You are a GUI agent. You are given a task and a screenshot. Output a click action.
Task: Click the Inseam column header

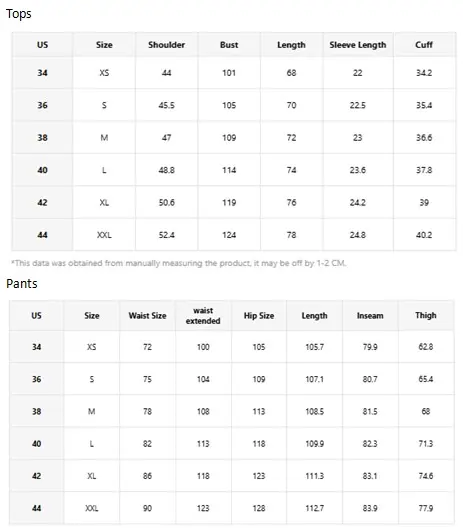(x=370, y=316)
